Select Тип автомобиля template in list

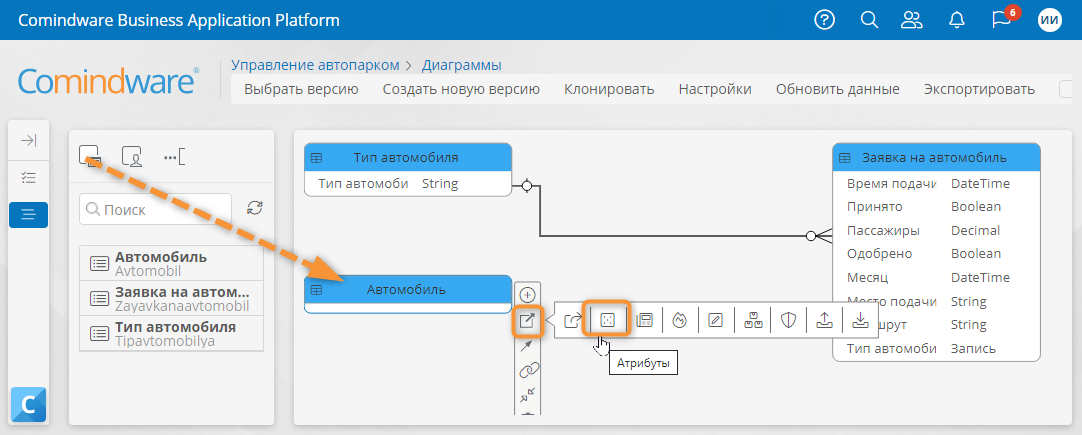click(x=171, y=334)
